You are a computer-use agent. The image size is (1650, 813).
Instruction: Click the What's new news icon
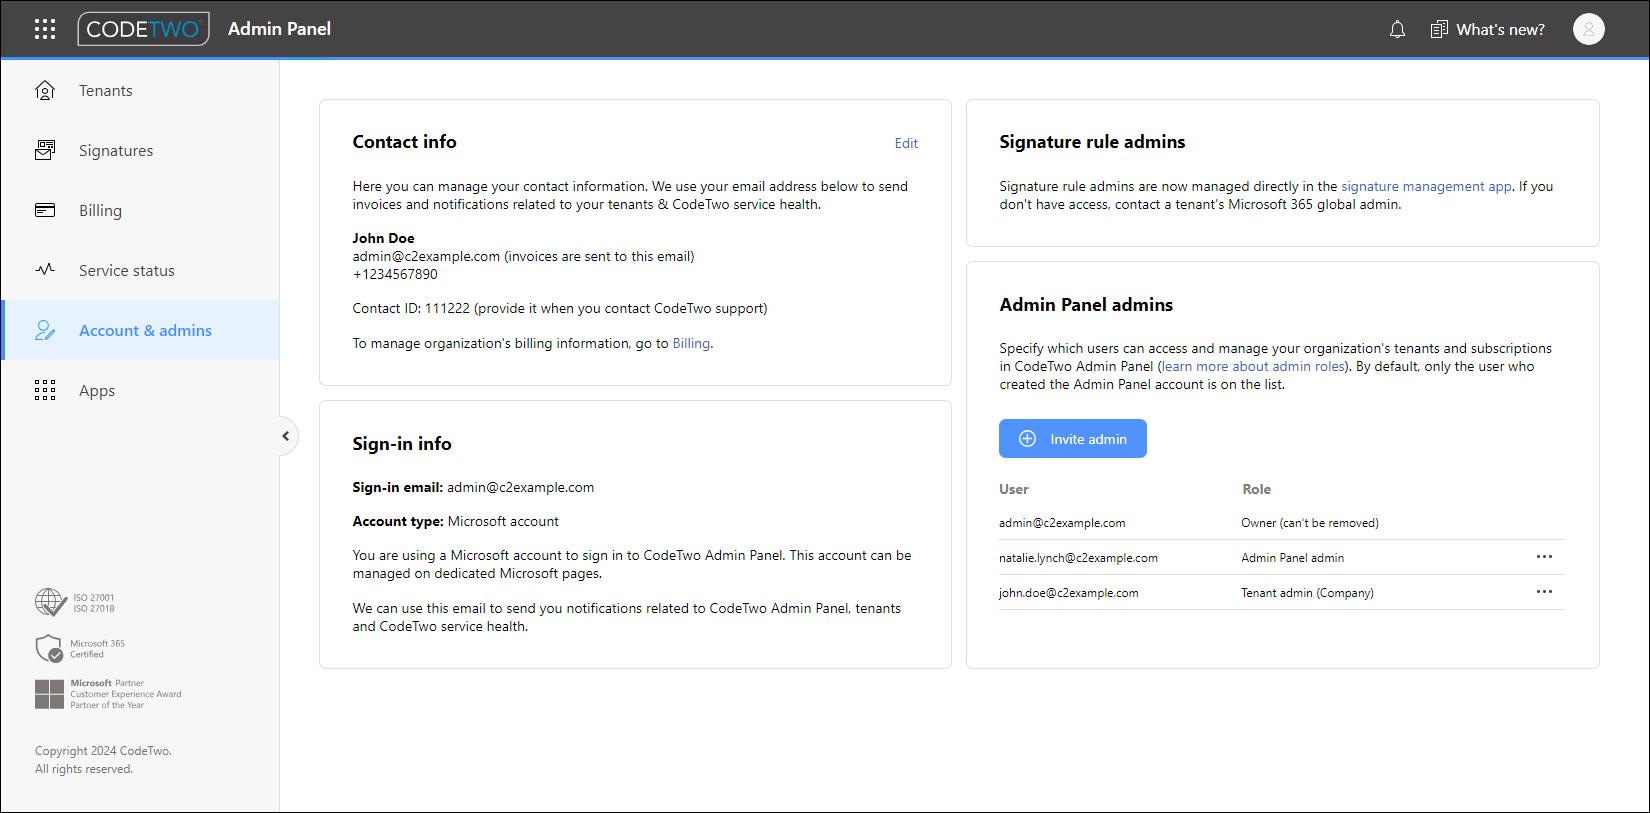(x=1439, y=29)
